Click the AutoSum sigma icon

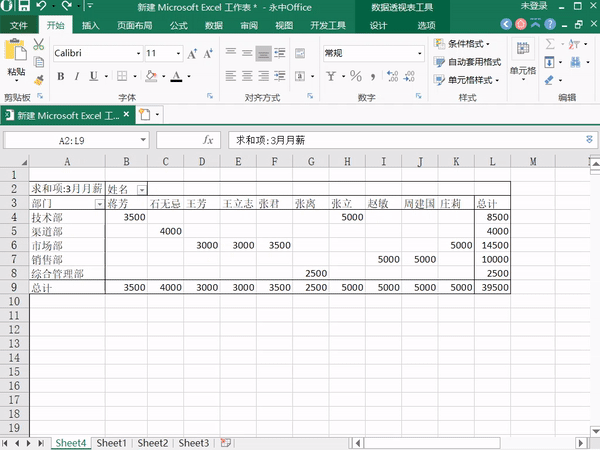(550, 44)
